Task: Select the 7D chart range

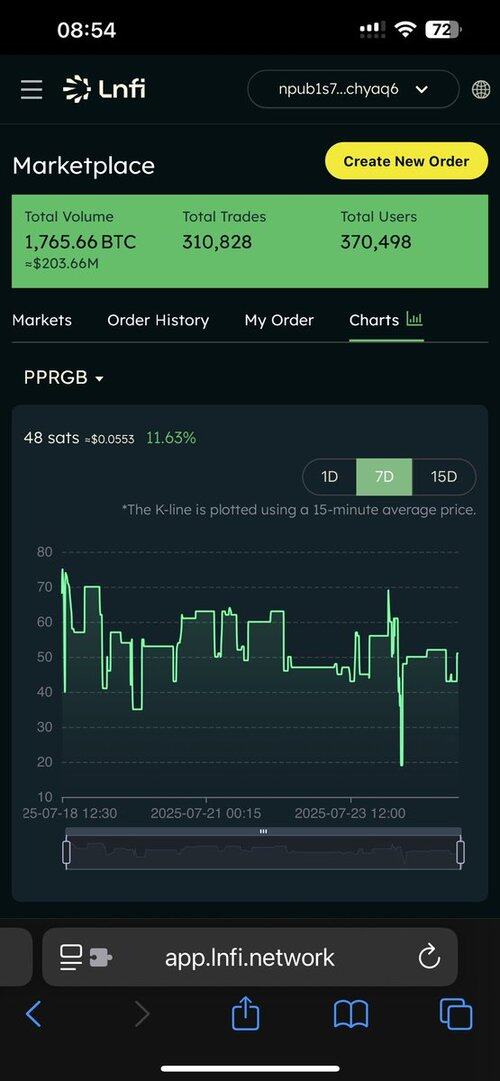Action: [x=384, y=476]
